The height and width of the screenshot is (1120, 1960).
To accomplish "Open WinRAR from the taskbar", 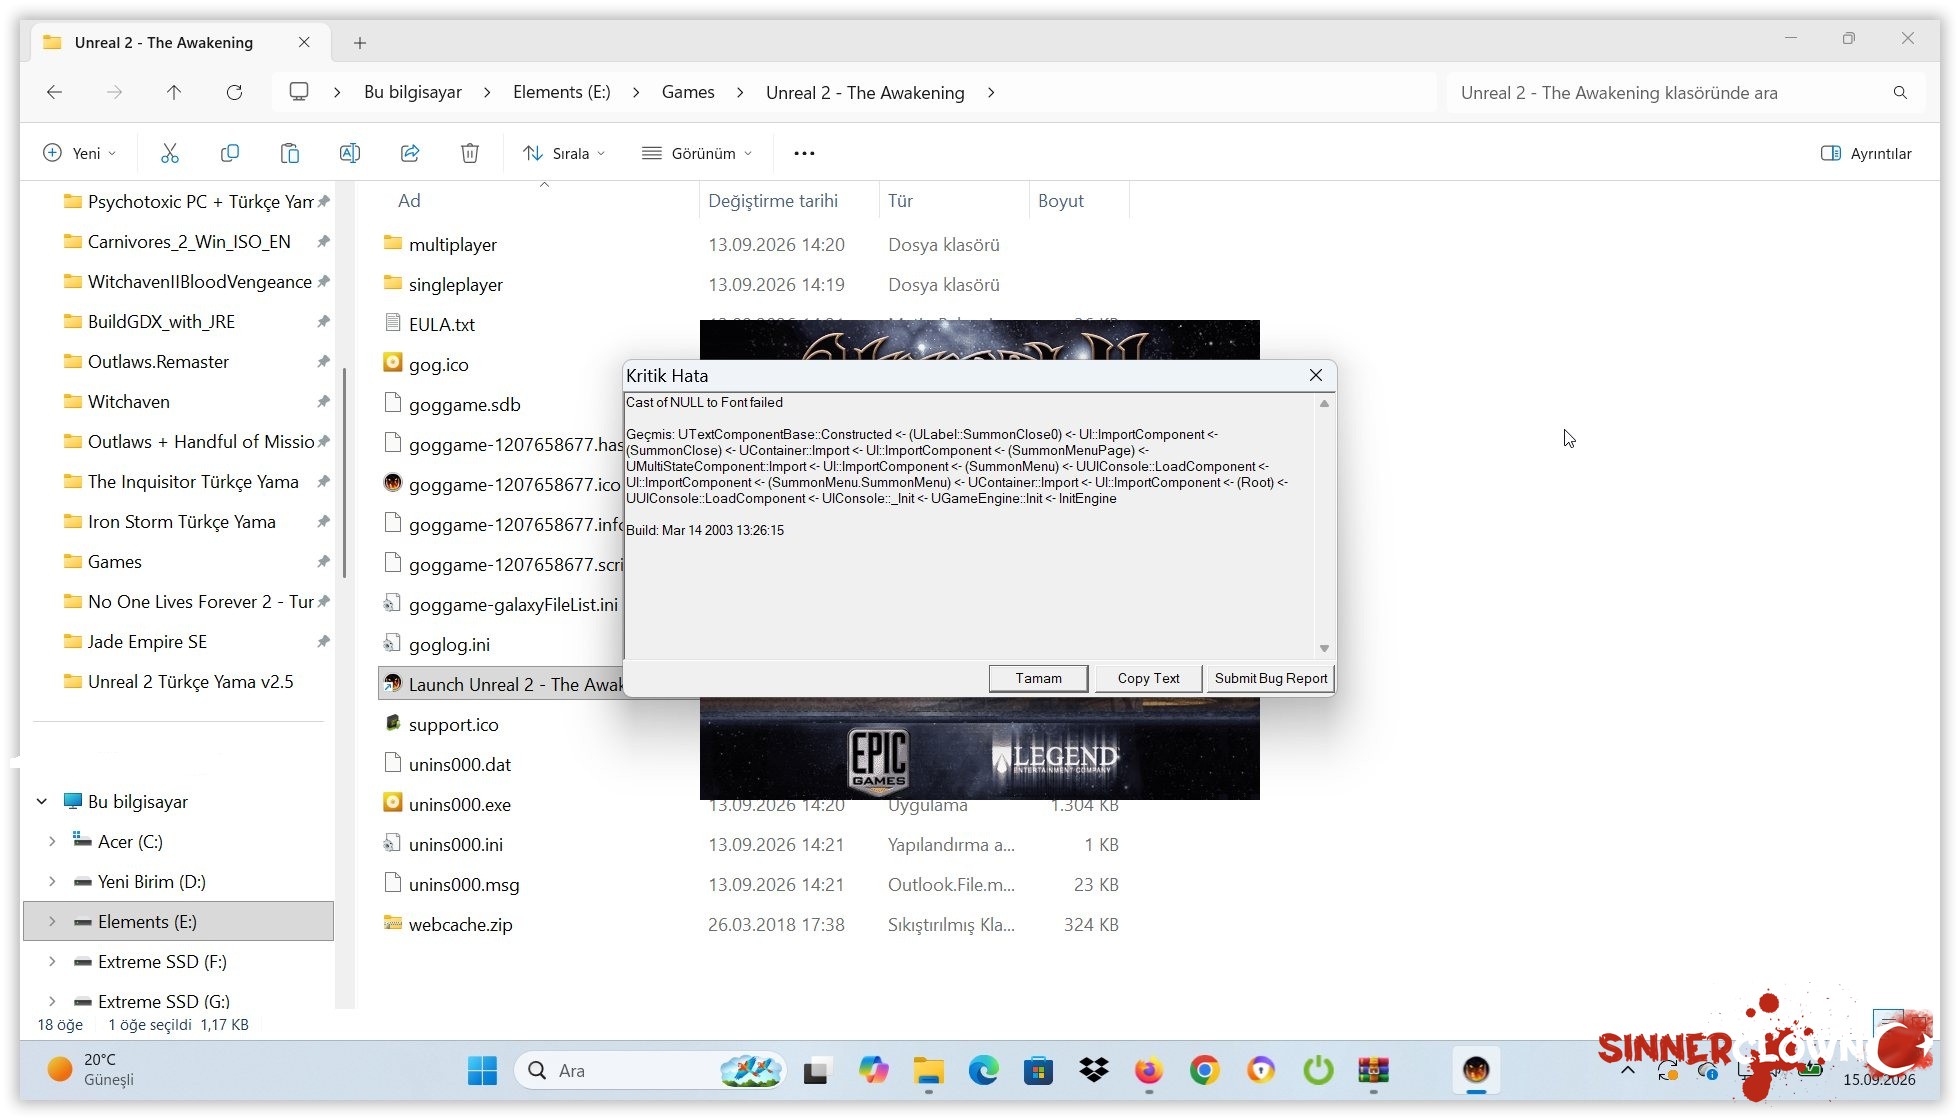I will pyautogui.click(x=1373, y=1070).
